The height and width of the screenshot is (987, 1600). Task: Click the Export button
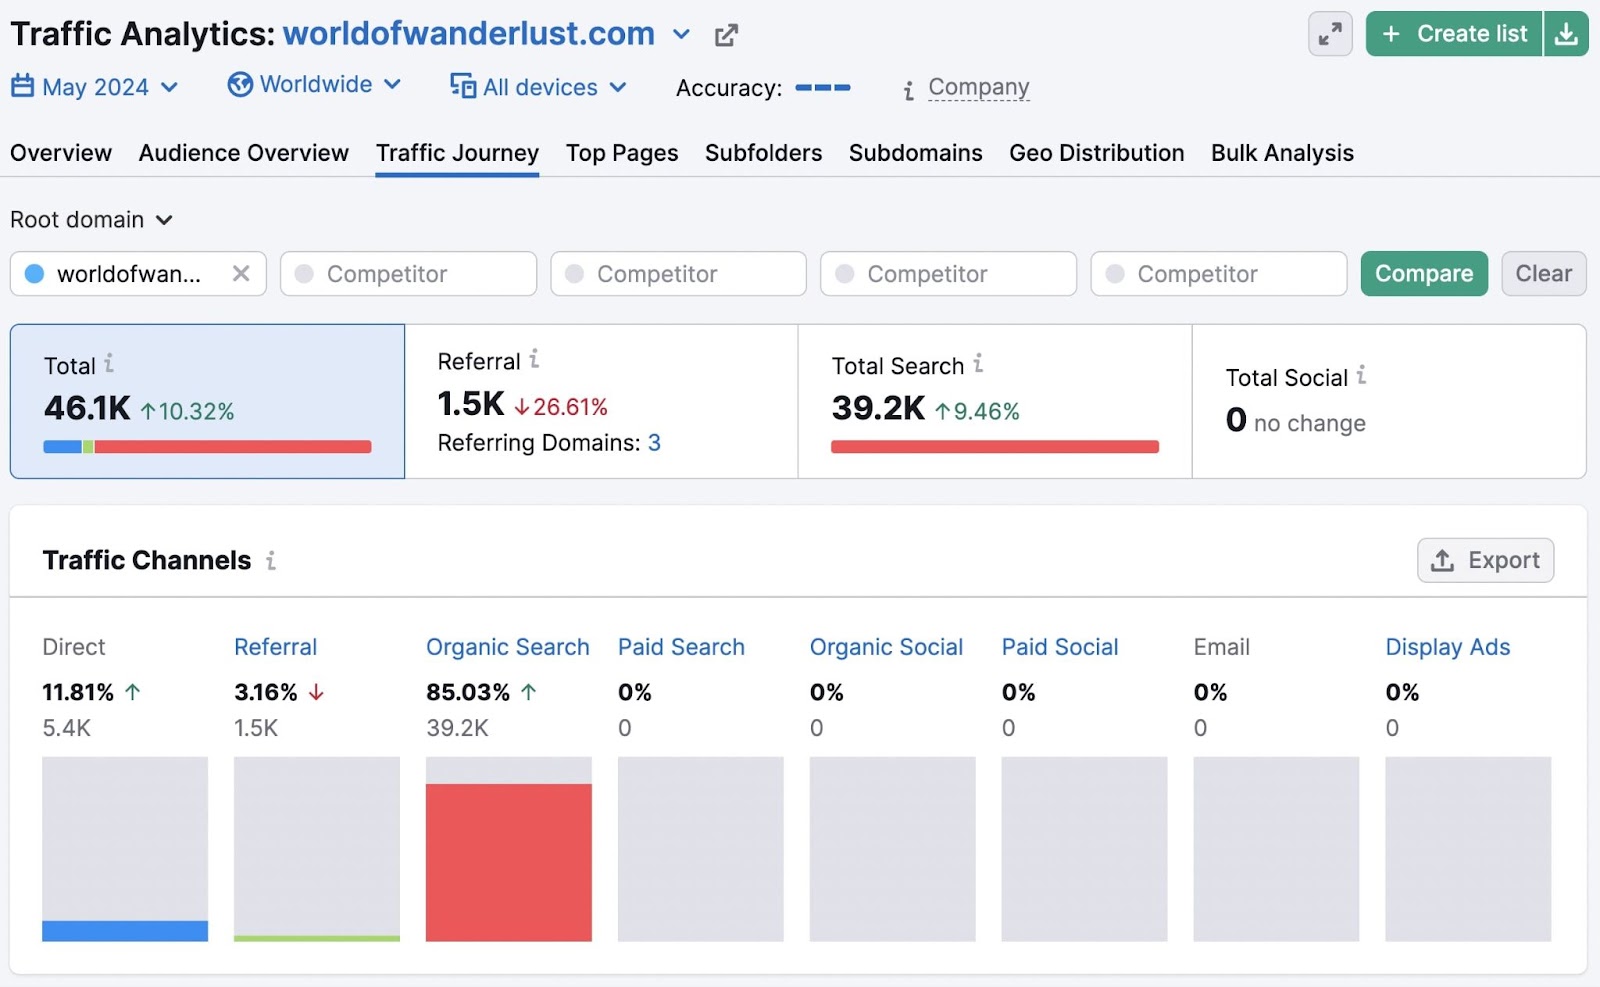[x=1485, y=560]
